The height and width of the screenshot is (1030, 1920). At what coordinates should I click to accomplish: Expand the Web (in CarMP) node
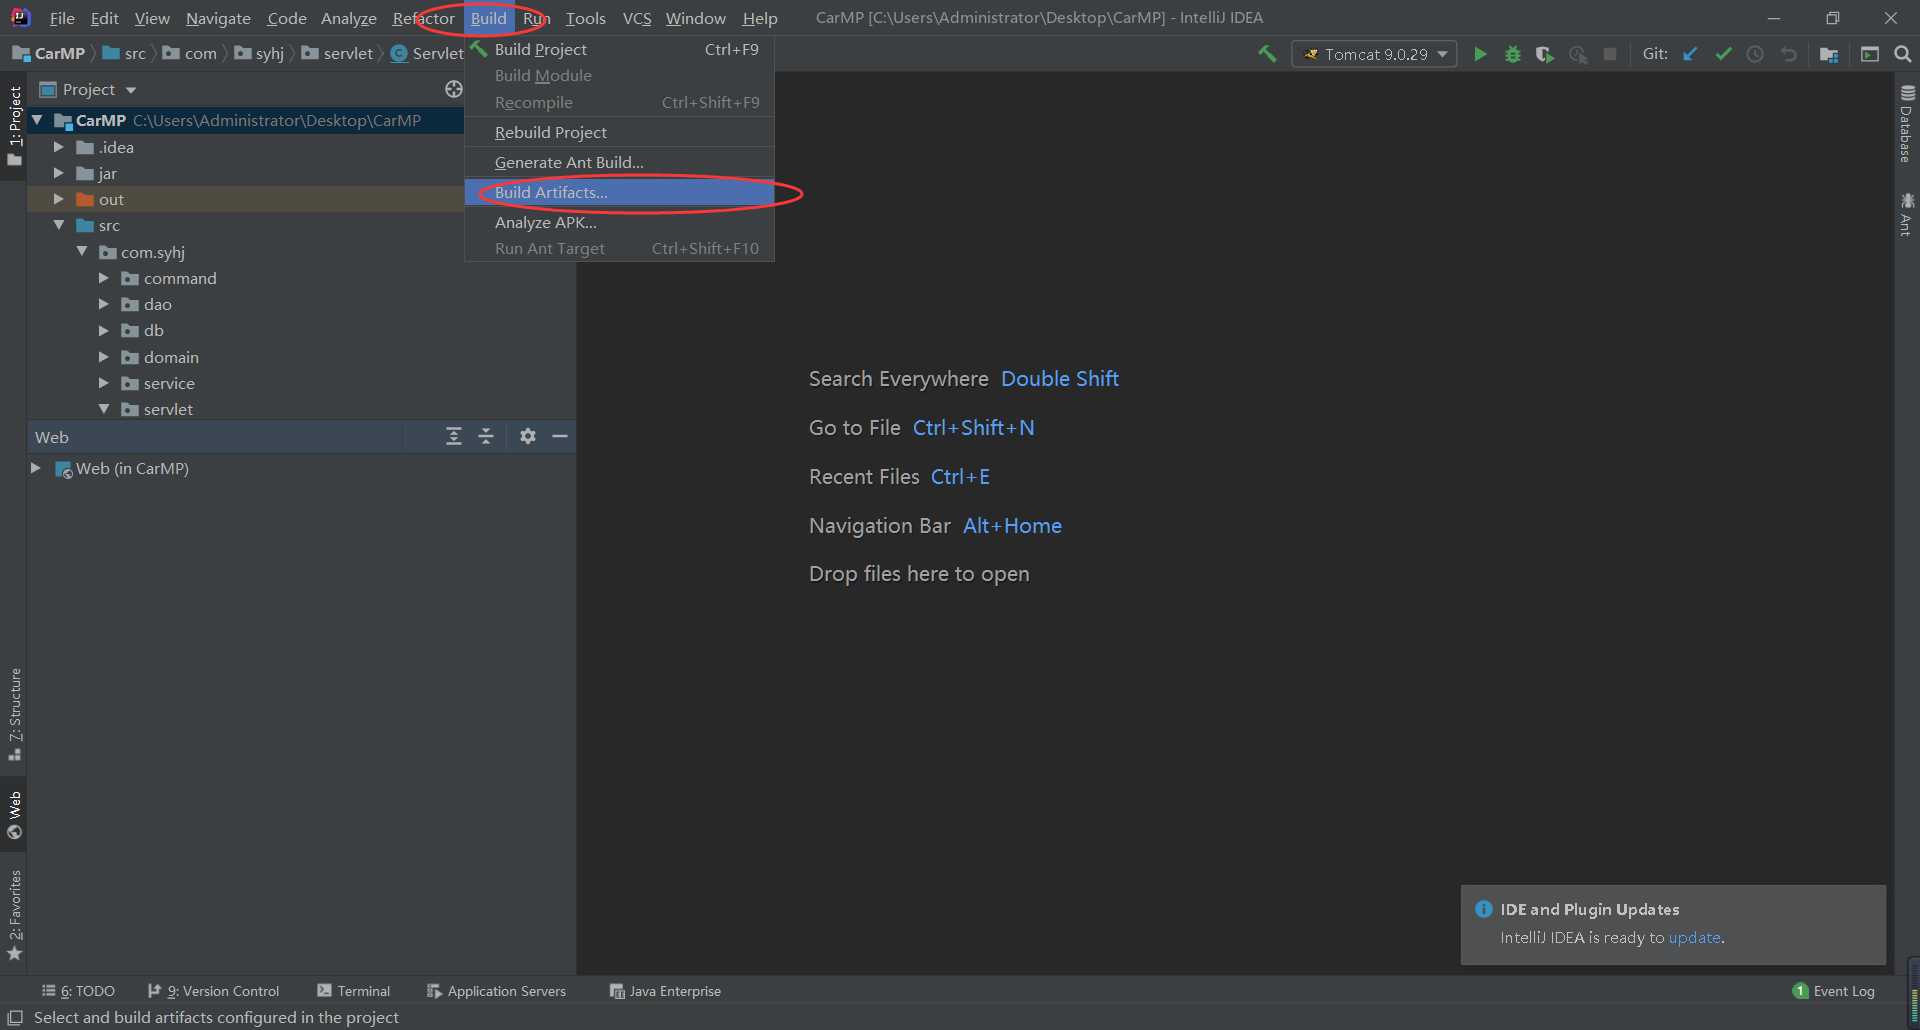36,468
